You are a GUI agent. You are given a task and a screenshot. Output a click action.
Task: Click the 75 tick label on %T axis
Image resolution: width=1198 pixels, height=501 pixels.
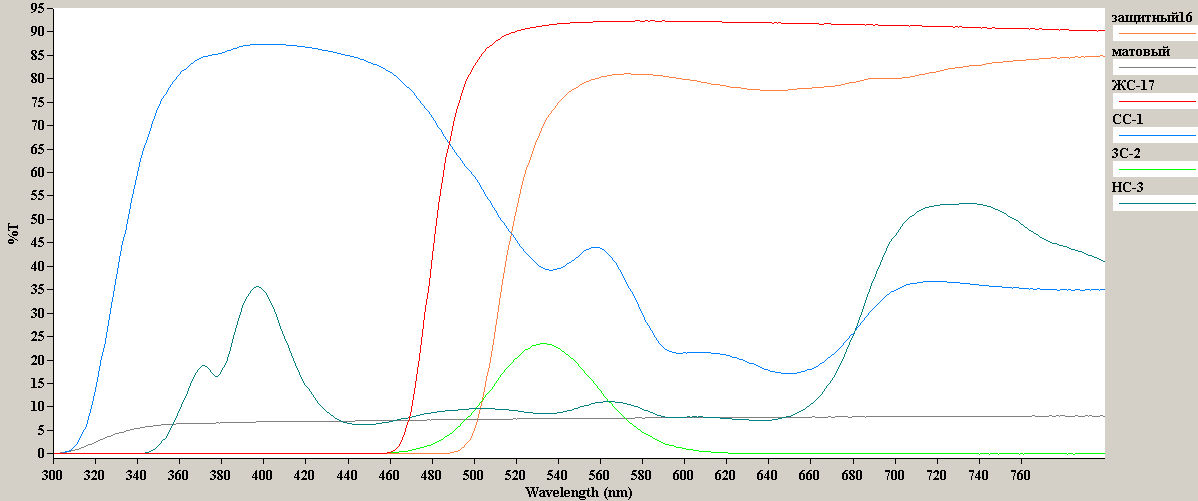coord(38,102)
